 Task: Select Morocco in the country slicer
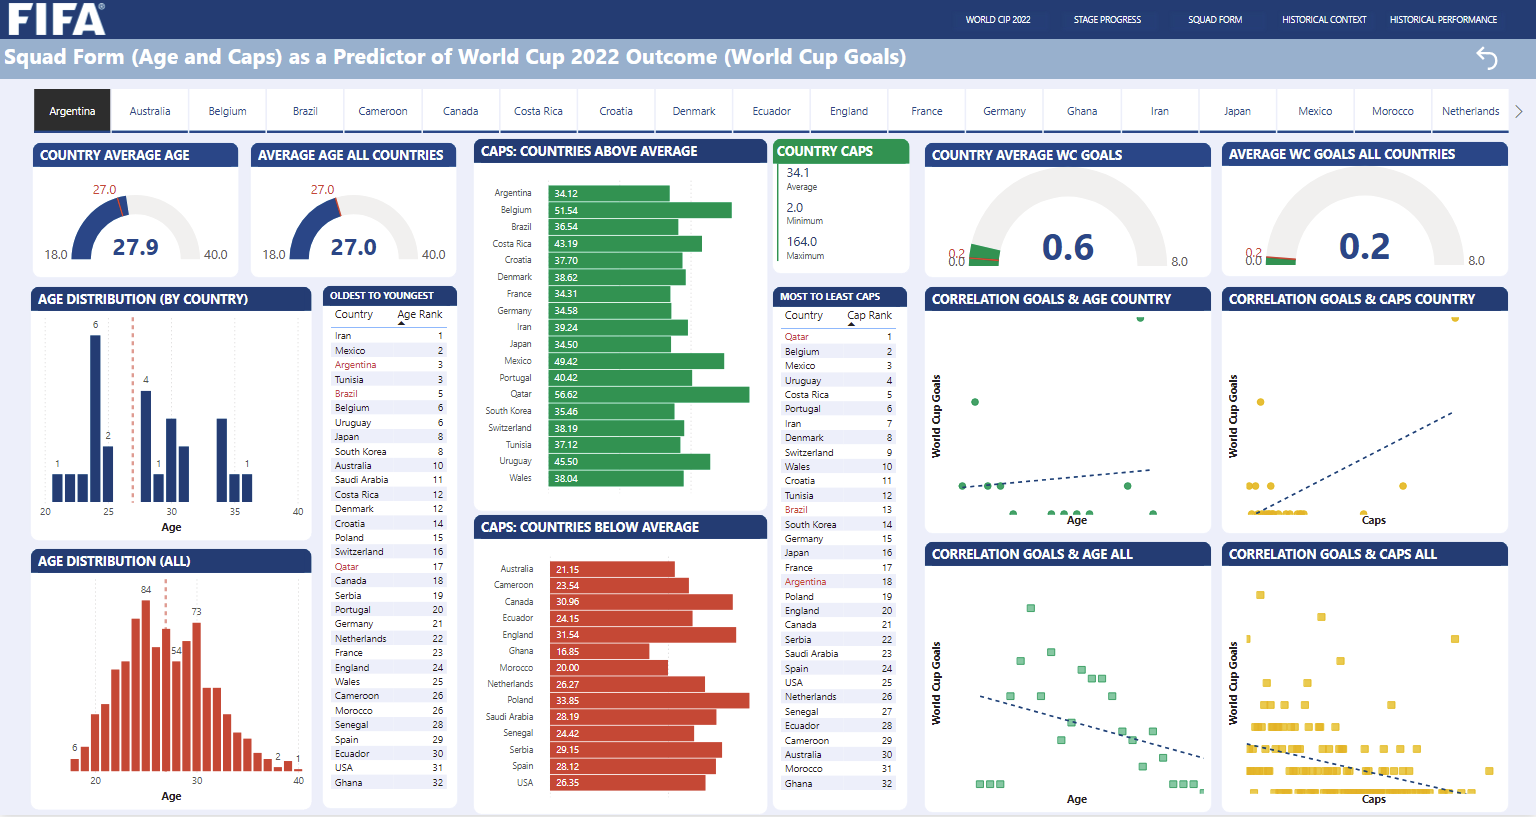pyautogui.click(x=1393, y=111)
